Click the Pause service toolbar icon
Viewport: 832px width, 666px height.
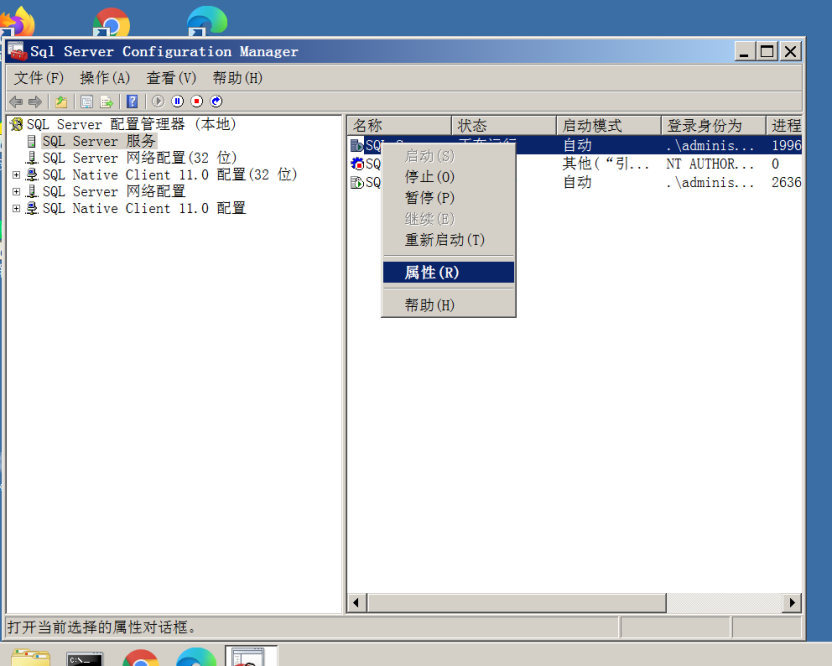pyautogui.click(x=177, y=101)
